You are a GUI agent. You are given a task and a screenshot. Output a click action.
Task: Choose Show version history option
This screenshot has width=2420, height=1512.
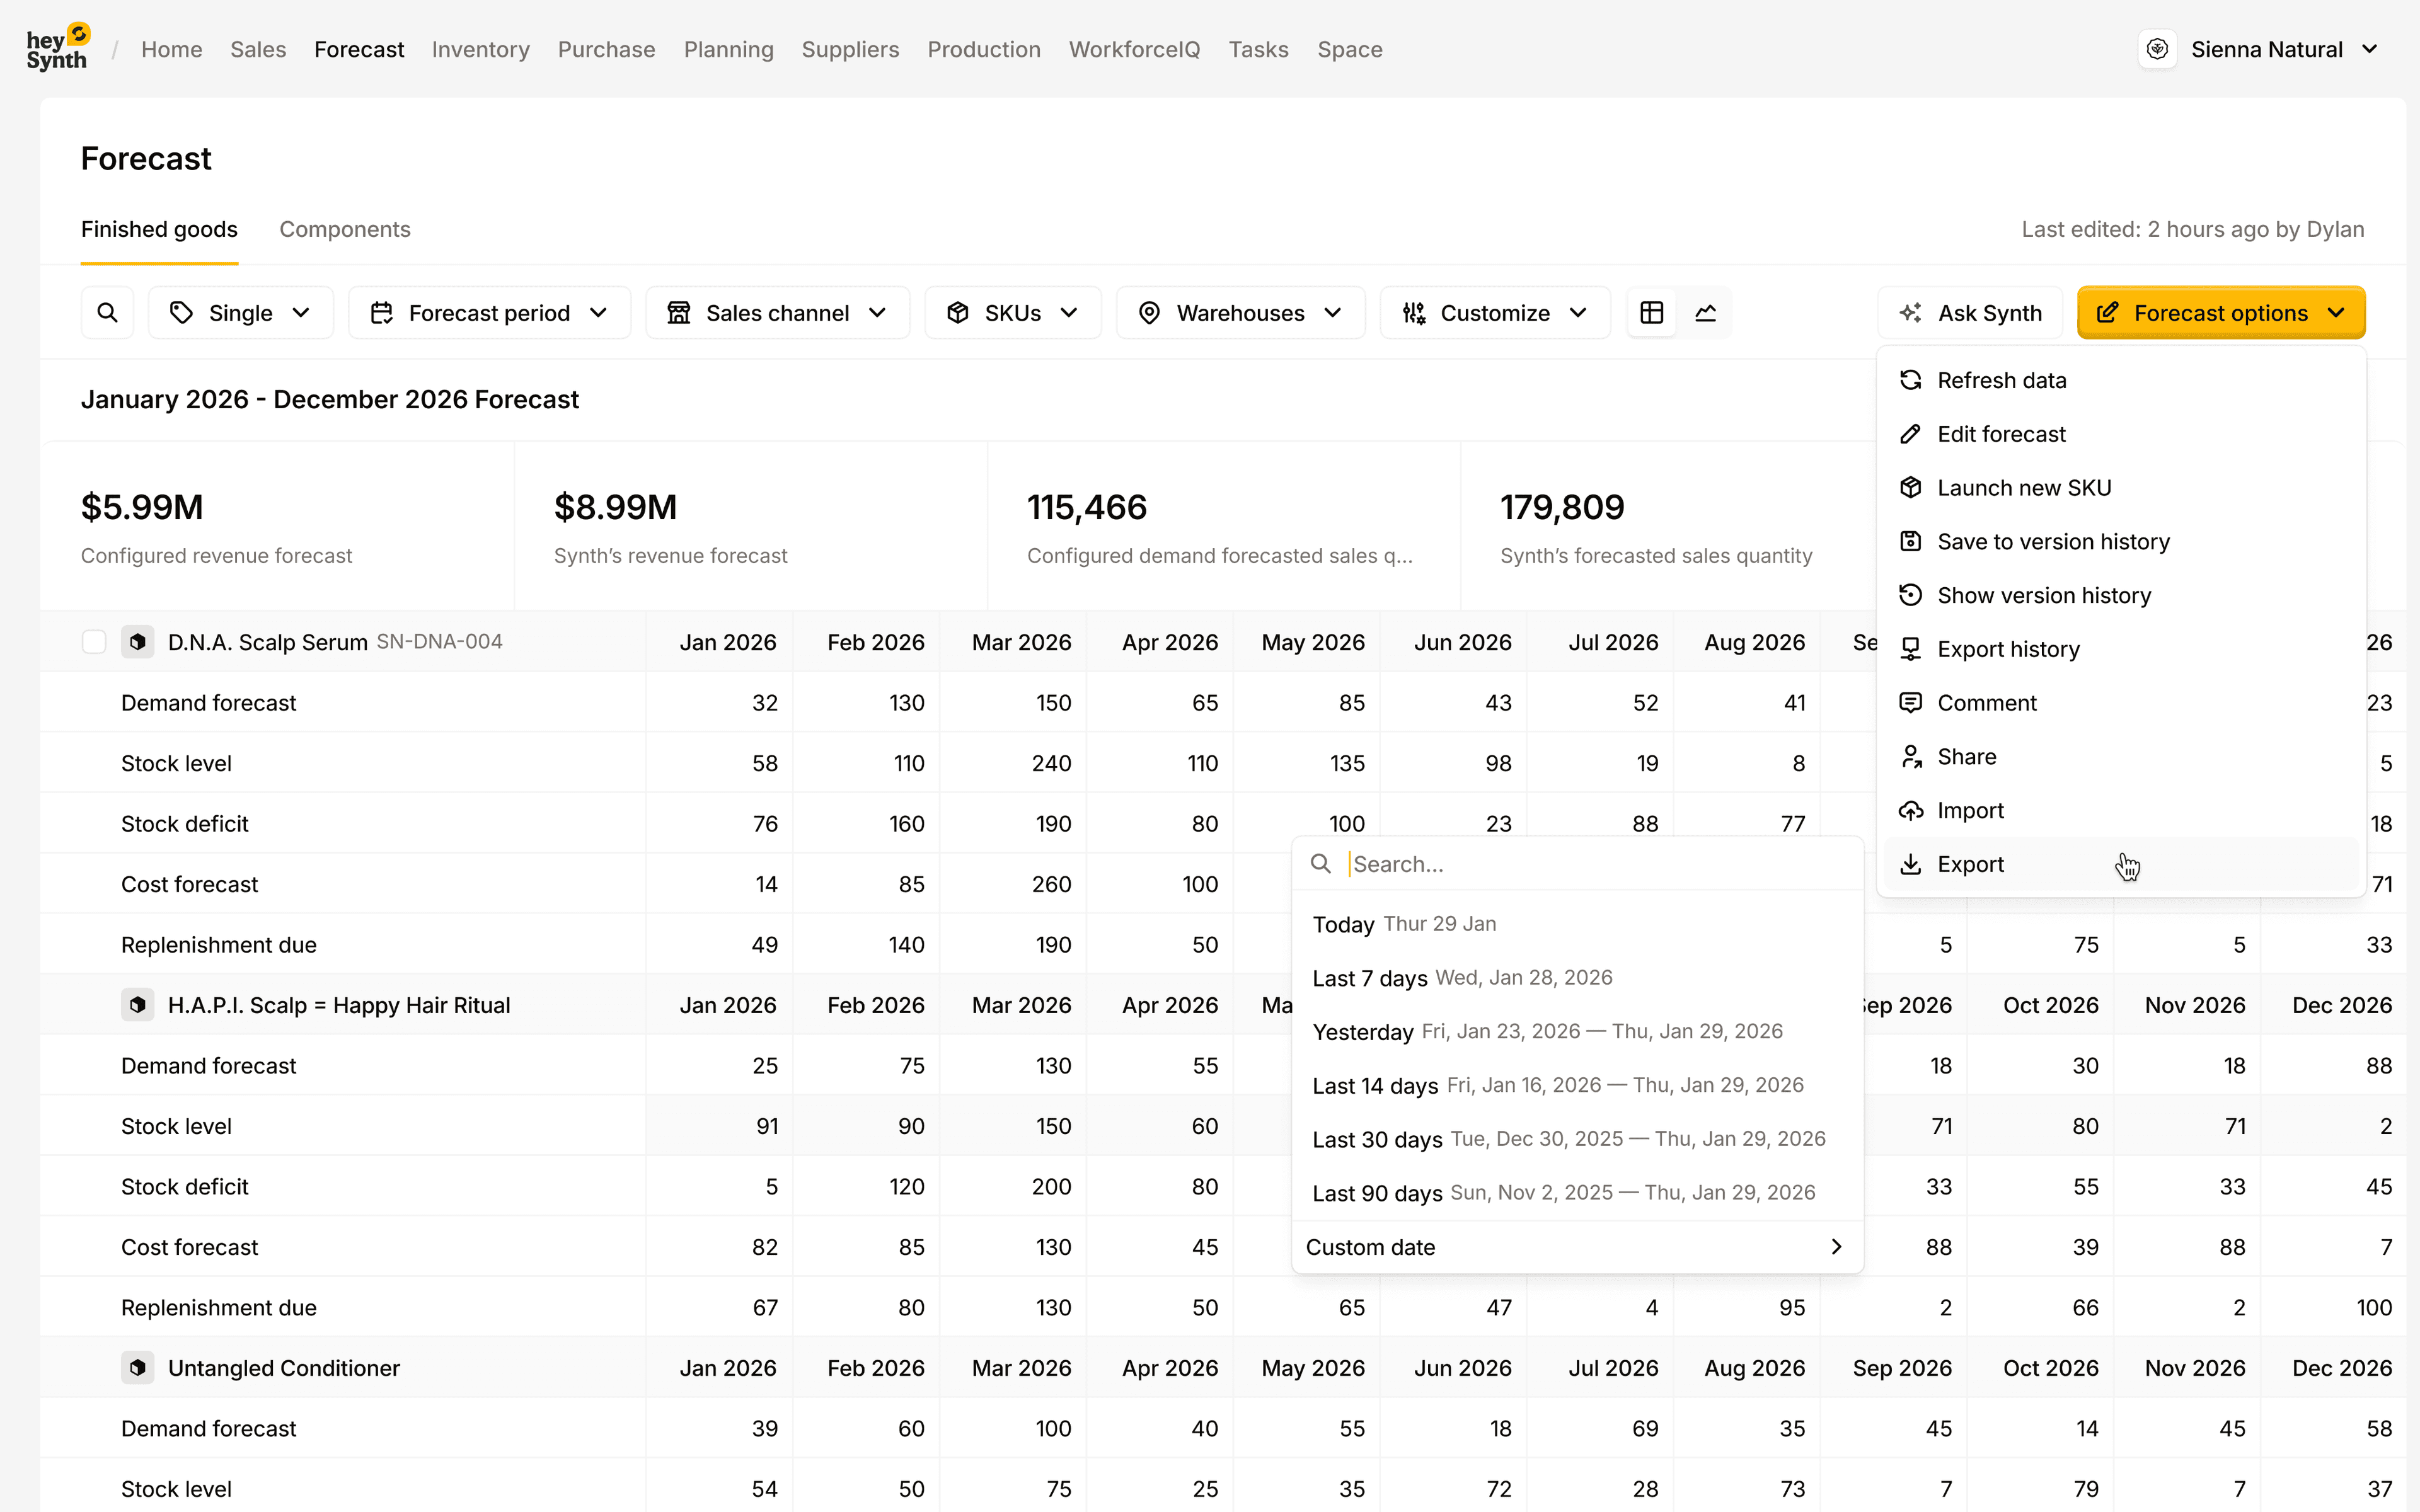tap(2043, 595)
